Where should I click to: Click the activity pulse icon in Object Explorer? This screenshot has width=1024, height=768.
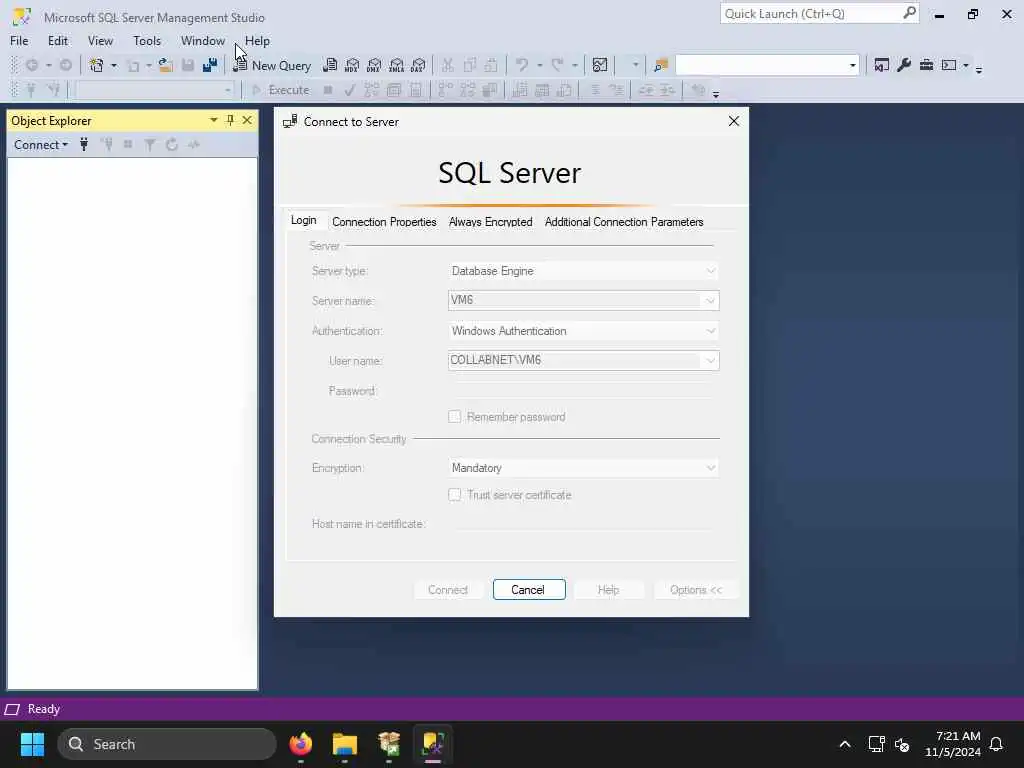click(194, 144)
